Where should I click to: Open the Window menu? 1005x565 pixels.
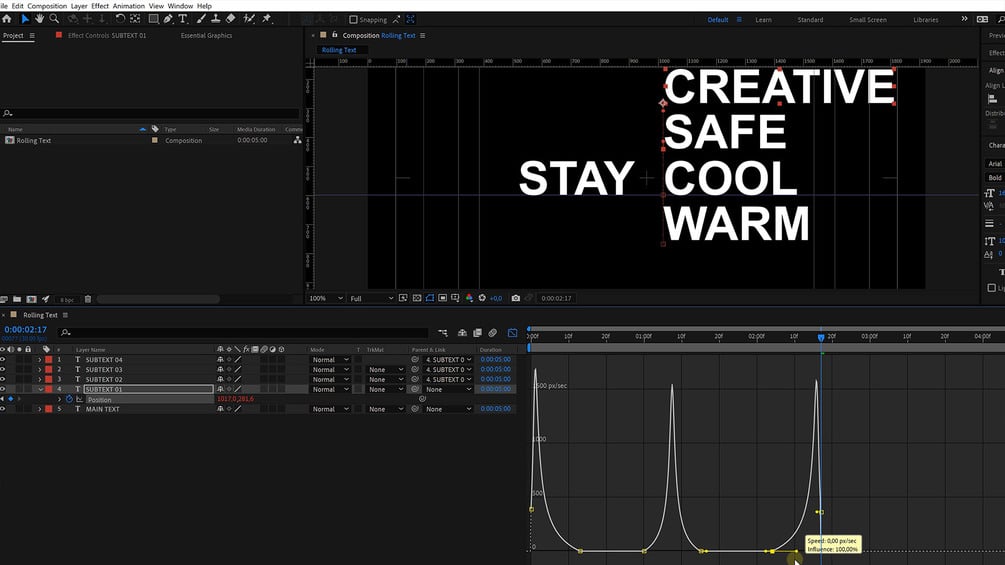click(180, 6)
